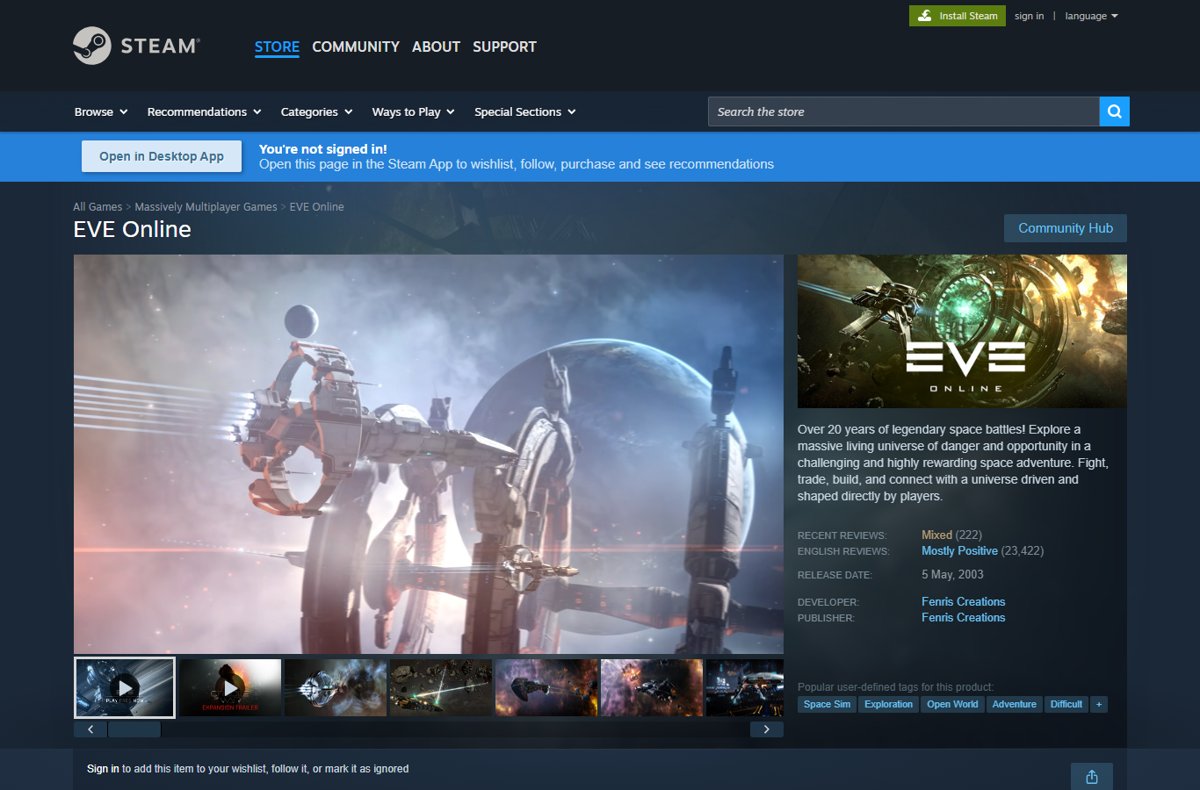Click the EVE Online breadcrumb link
The height and width of the screenshot is (790, 1200).
(316, 207)
